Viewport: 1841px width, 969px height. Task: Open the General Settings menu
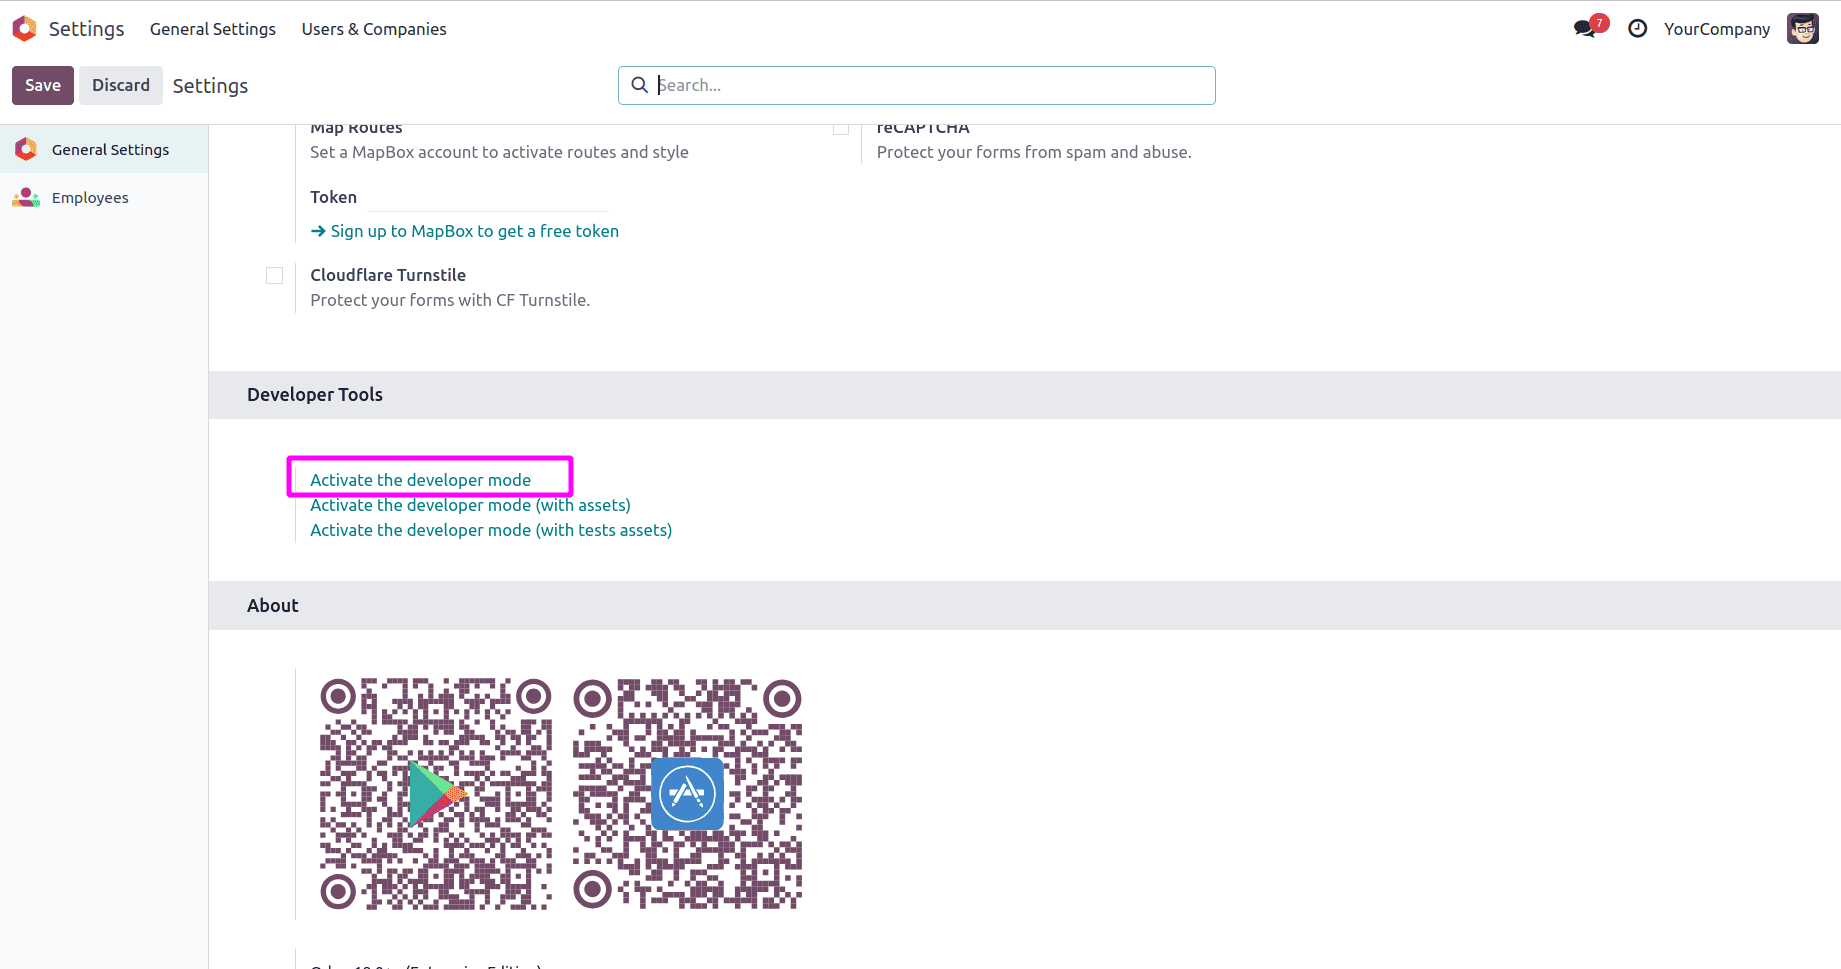pos(212,29)
